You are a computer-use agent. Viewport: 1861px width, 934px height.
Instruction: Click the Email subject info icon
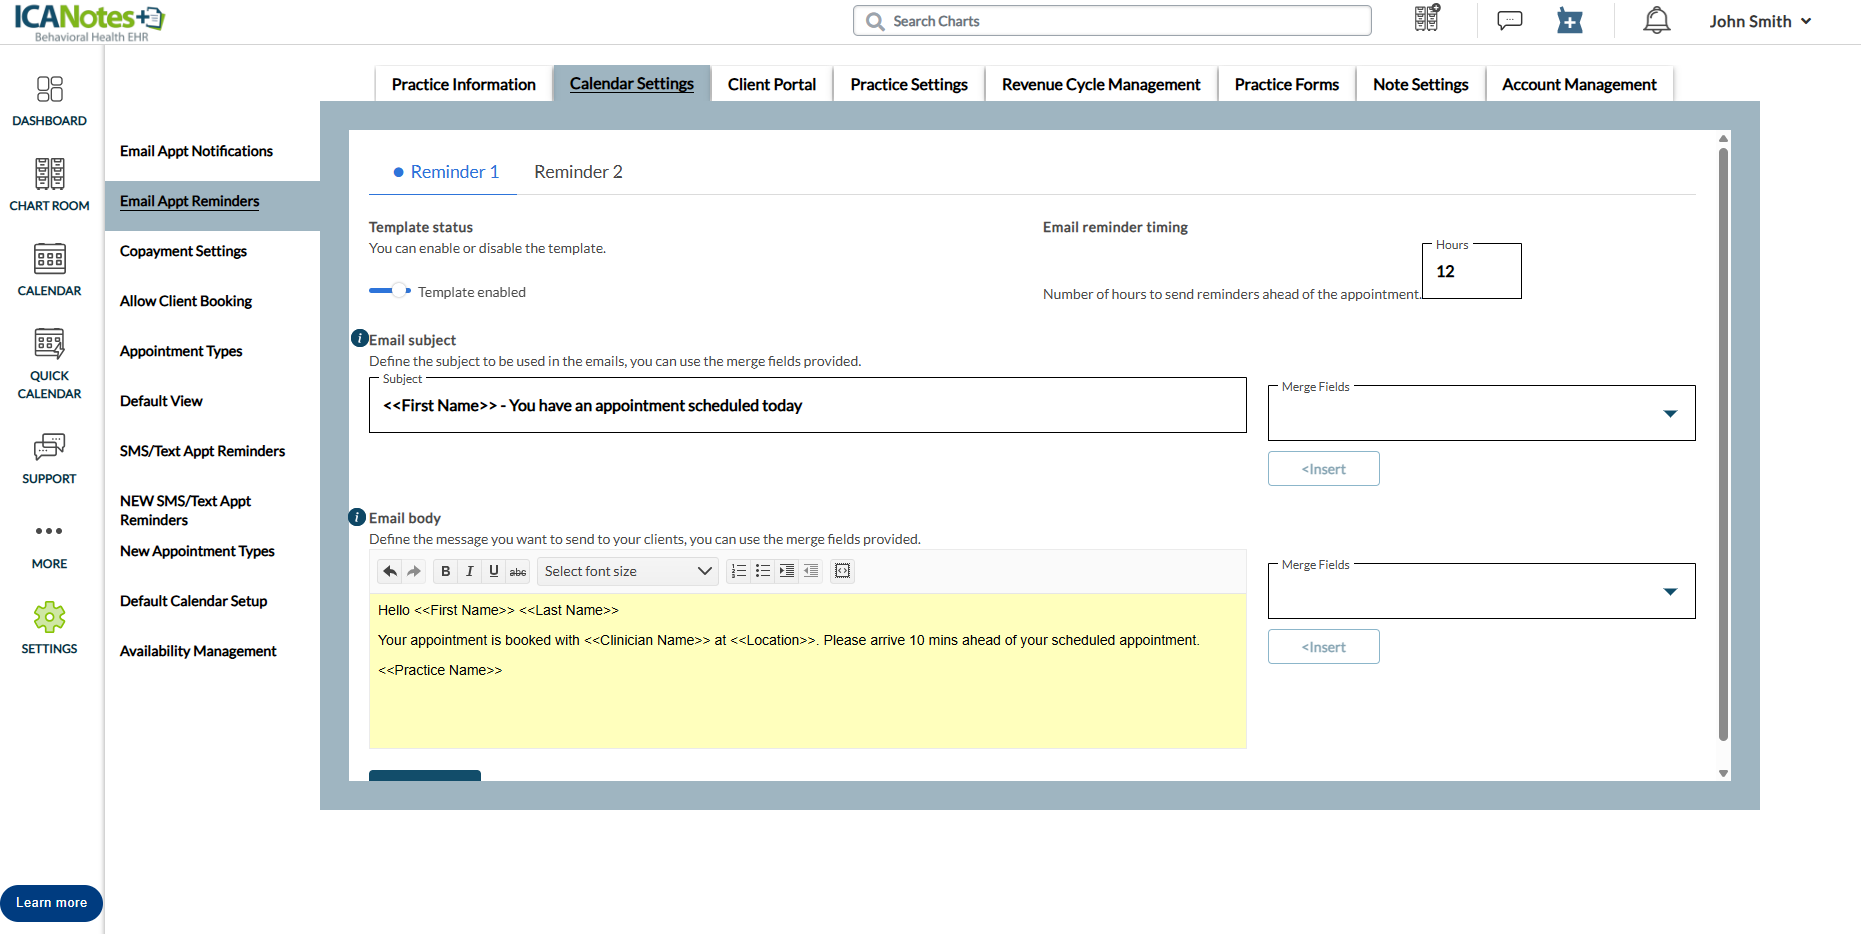360,339
